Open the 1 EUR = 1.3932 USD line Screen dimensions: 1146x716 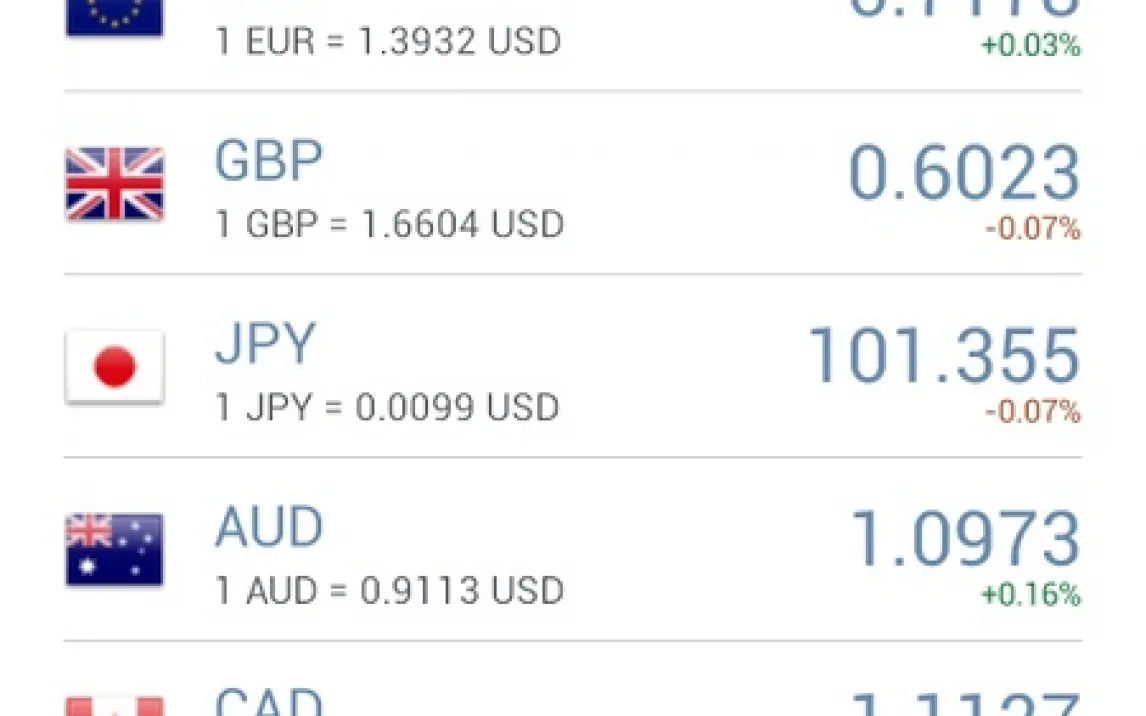388,42
